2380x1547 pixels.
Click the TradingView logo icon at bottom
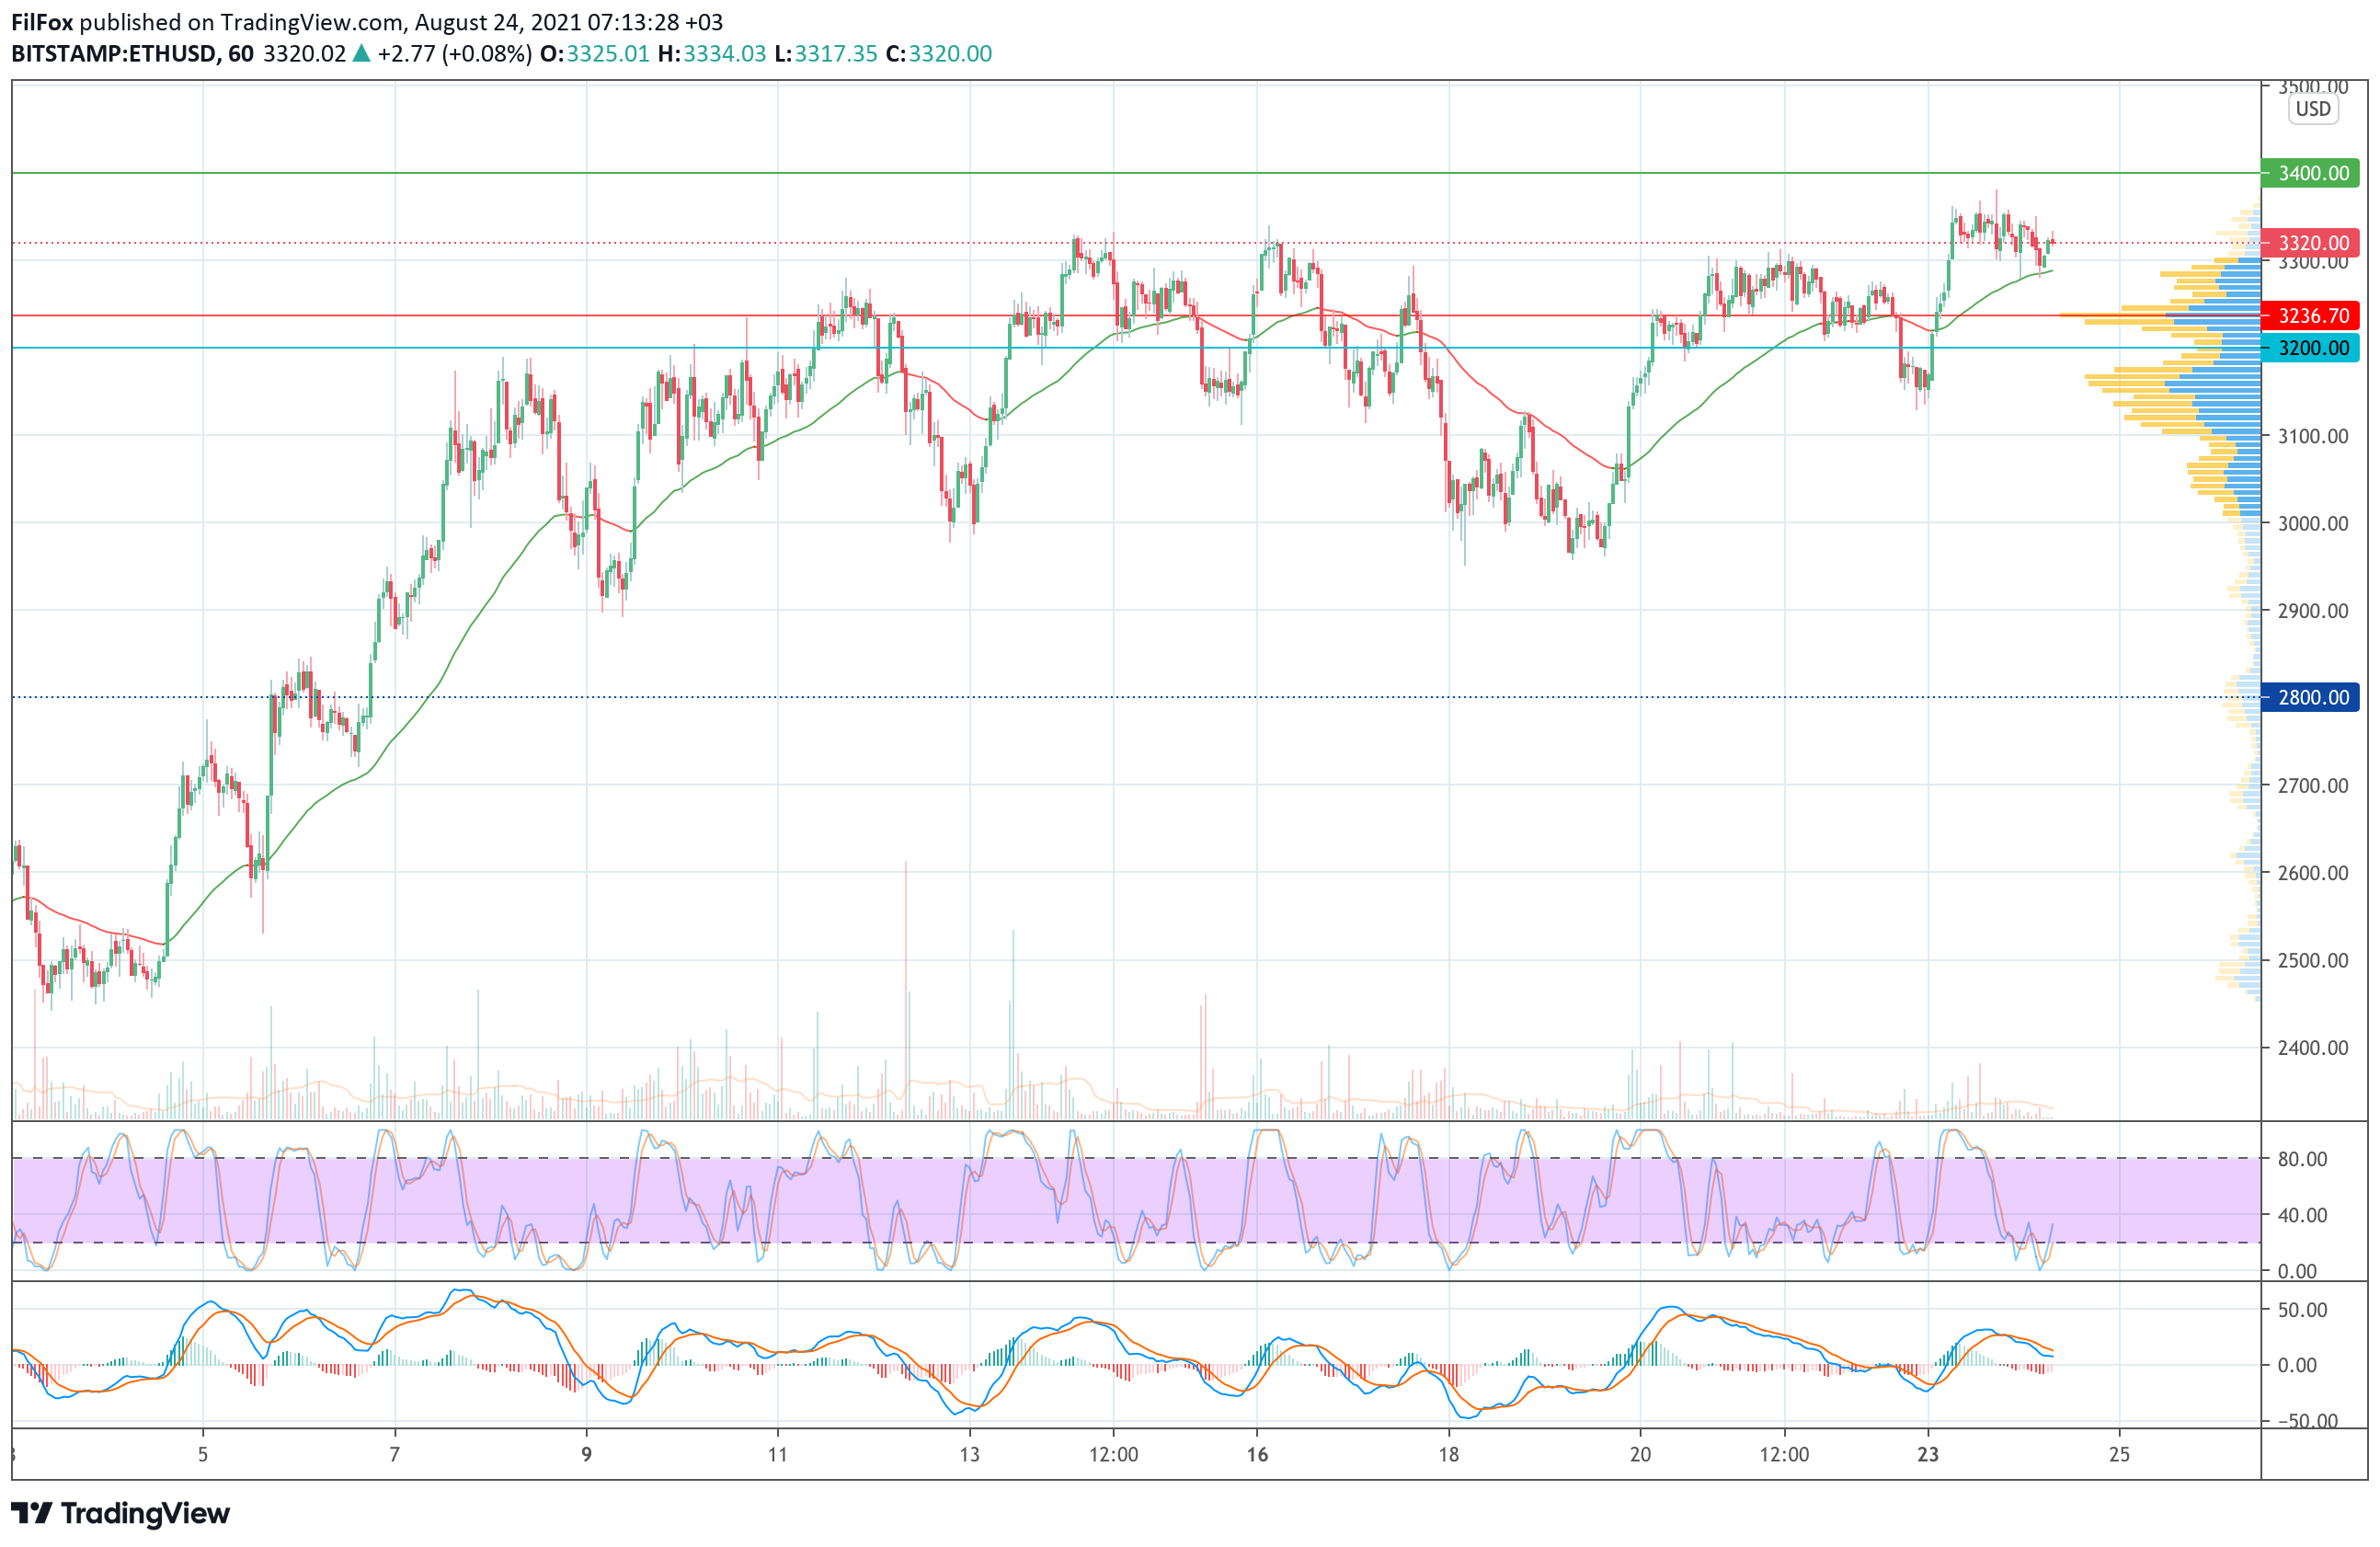[30, 1513]
